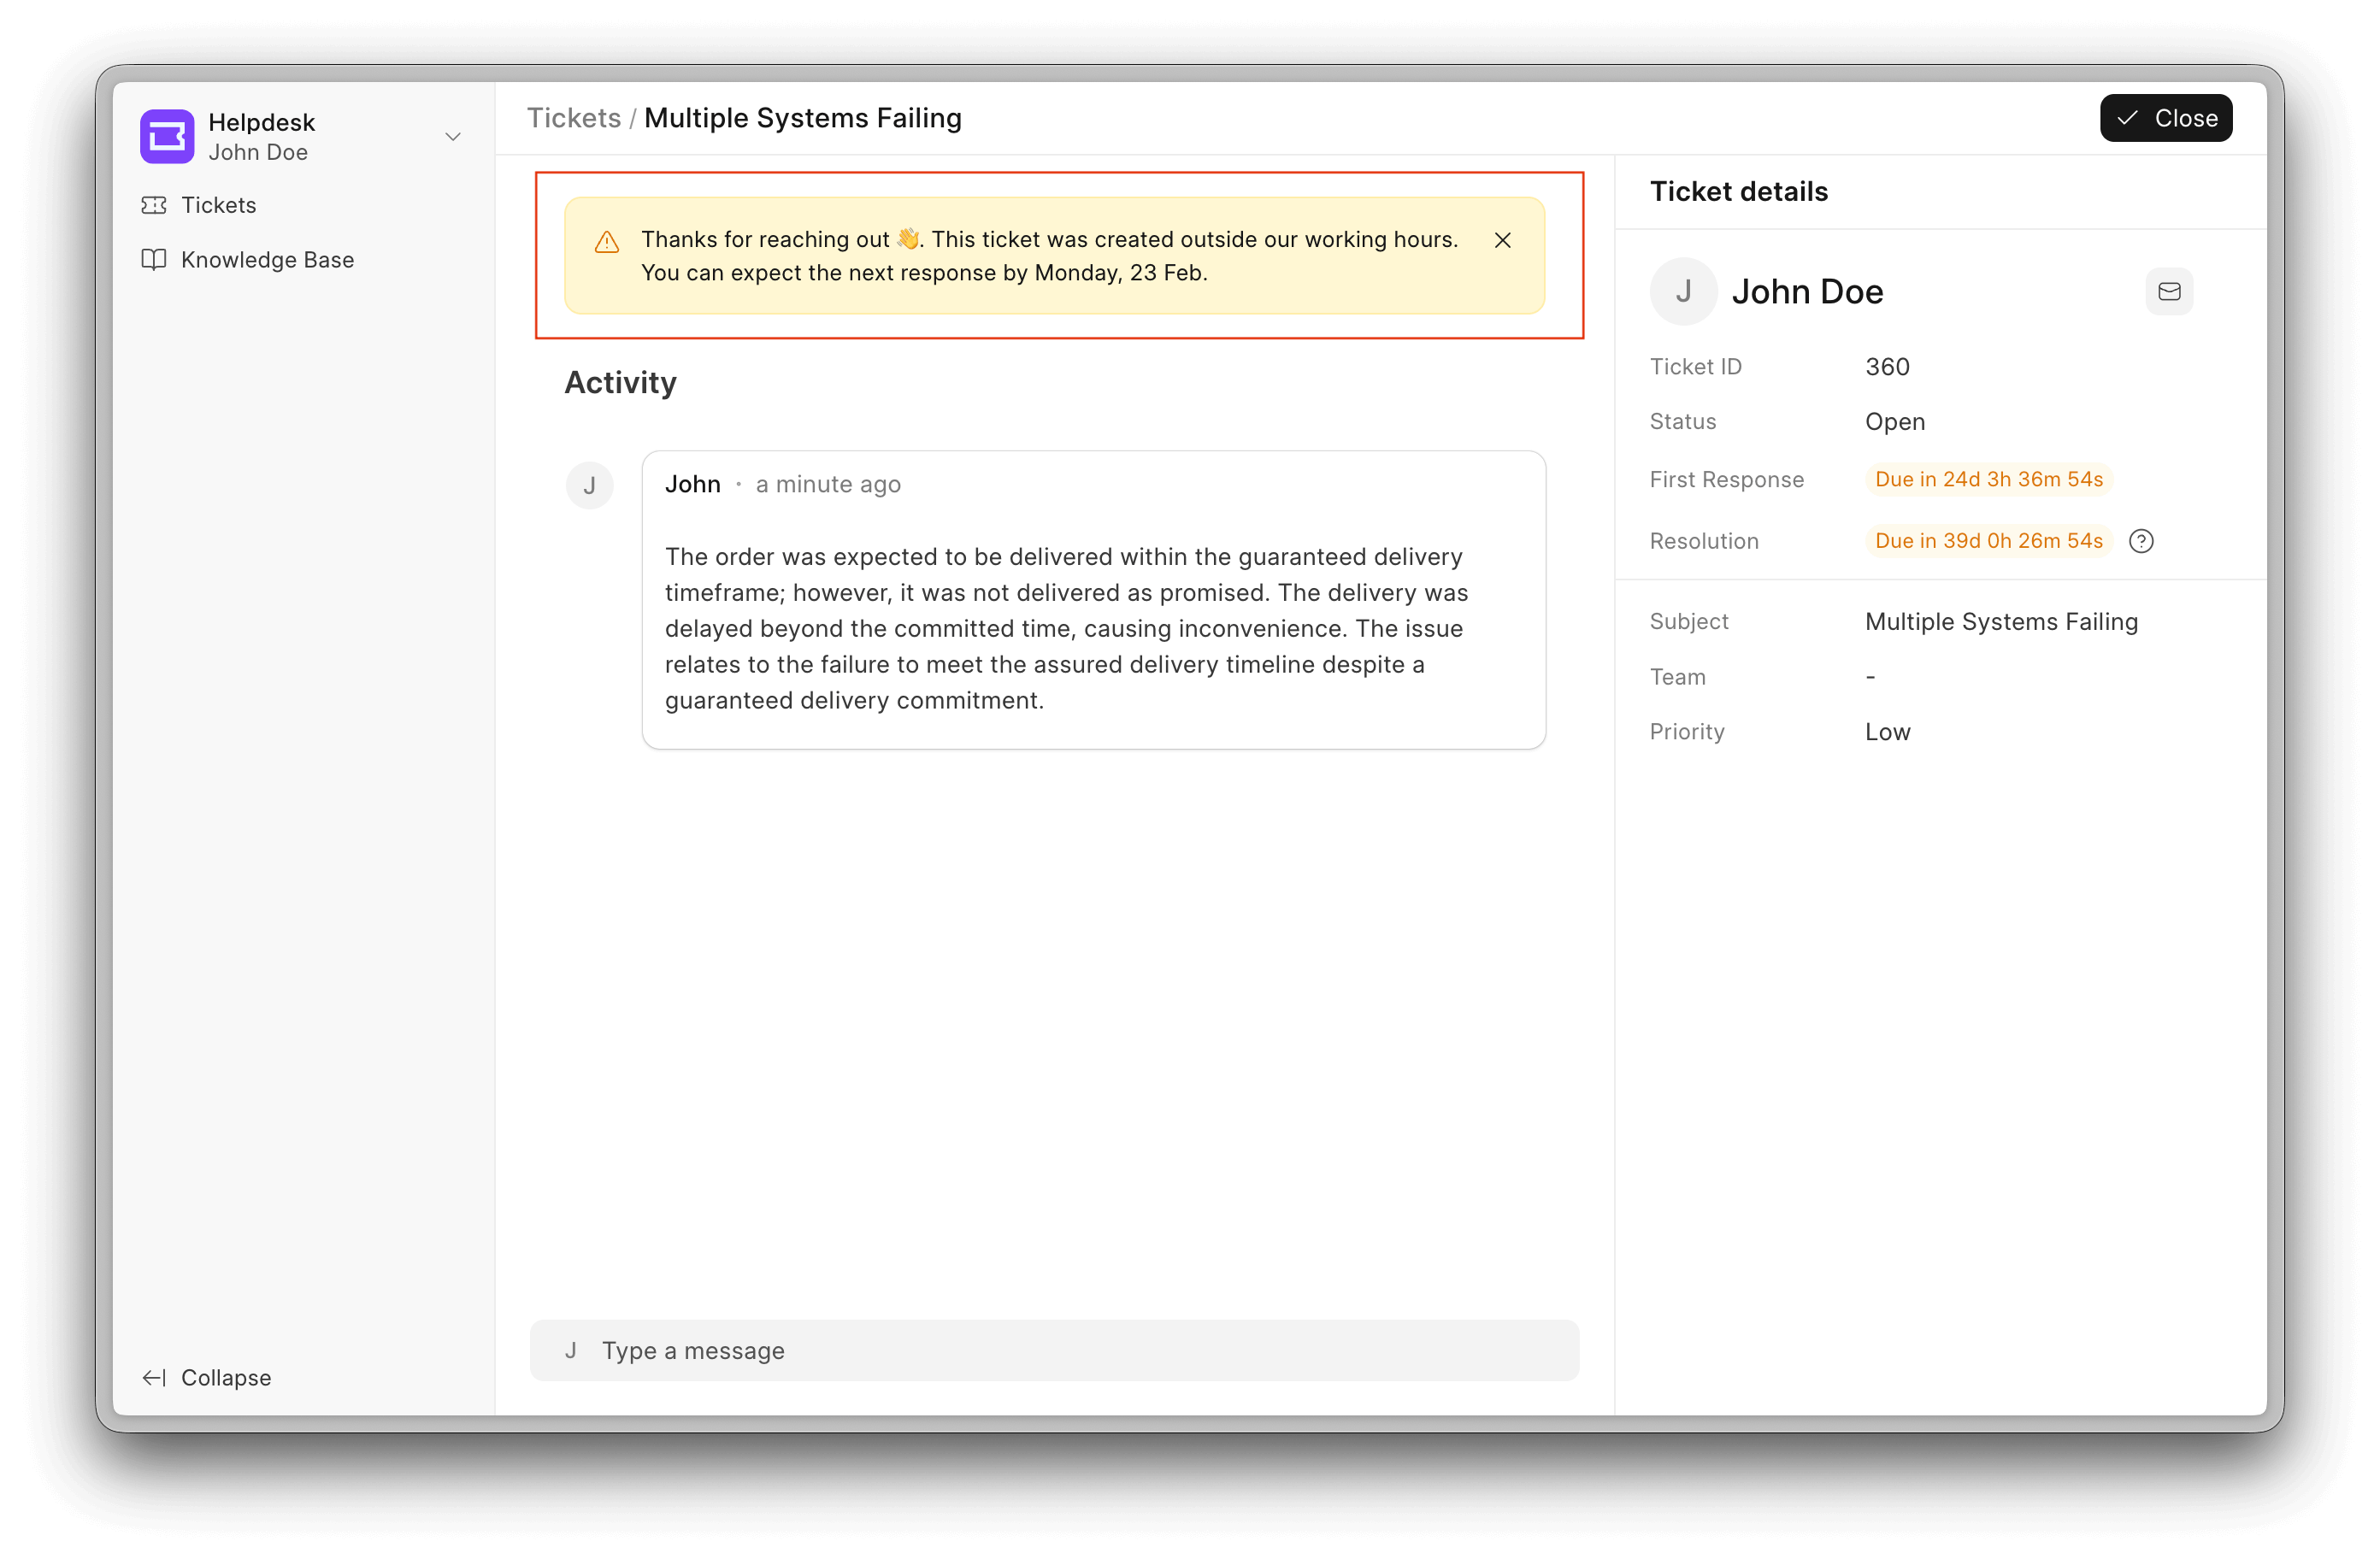Click the warning triangle icon in the banner
The height and width of the screenshot is (1559, 2380).
607,242
